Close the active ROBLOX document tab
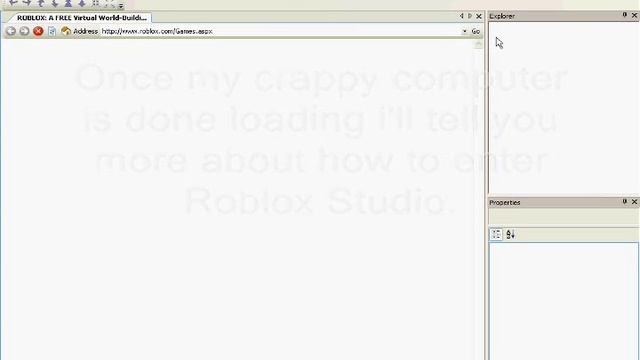Screen dimensions: 640x360 [479, 16]
